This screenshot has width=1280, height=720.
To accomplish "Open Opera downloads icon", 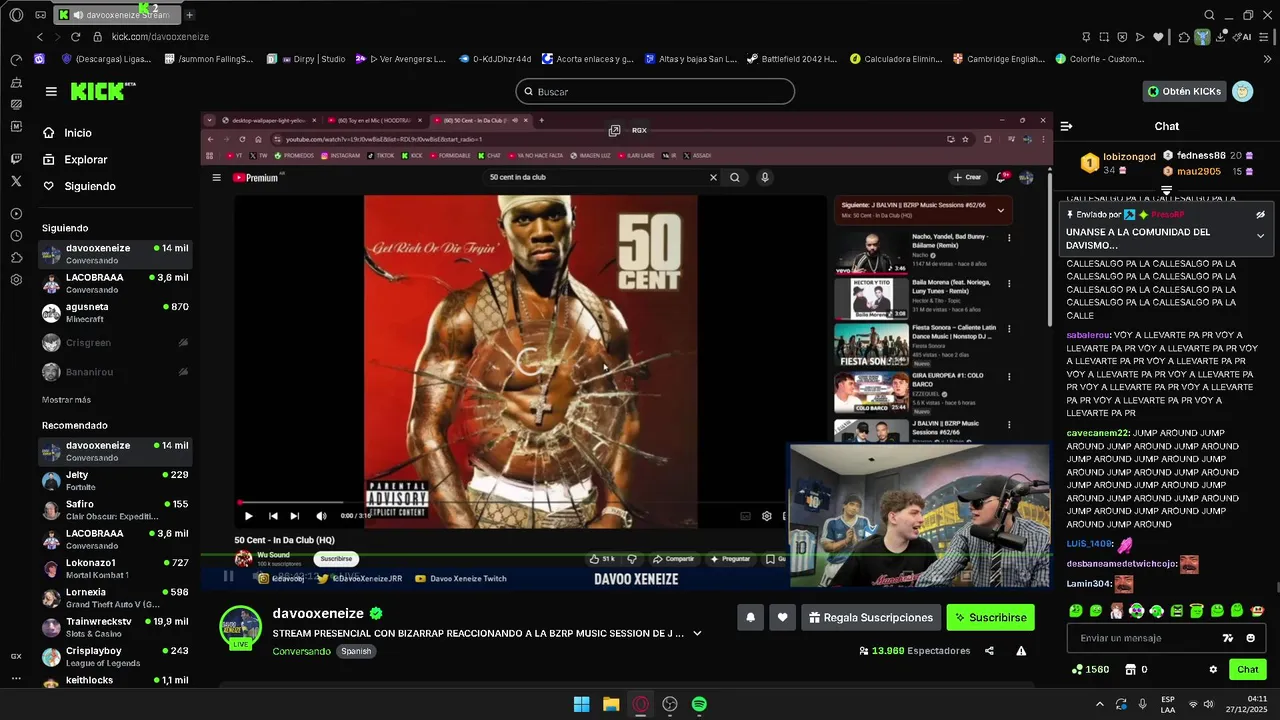I will [1220, 37].
